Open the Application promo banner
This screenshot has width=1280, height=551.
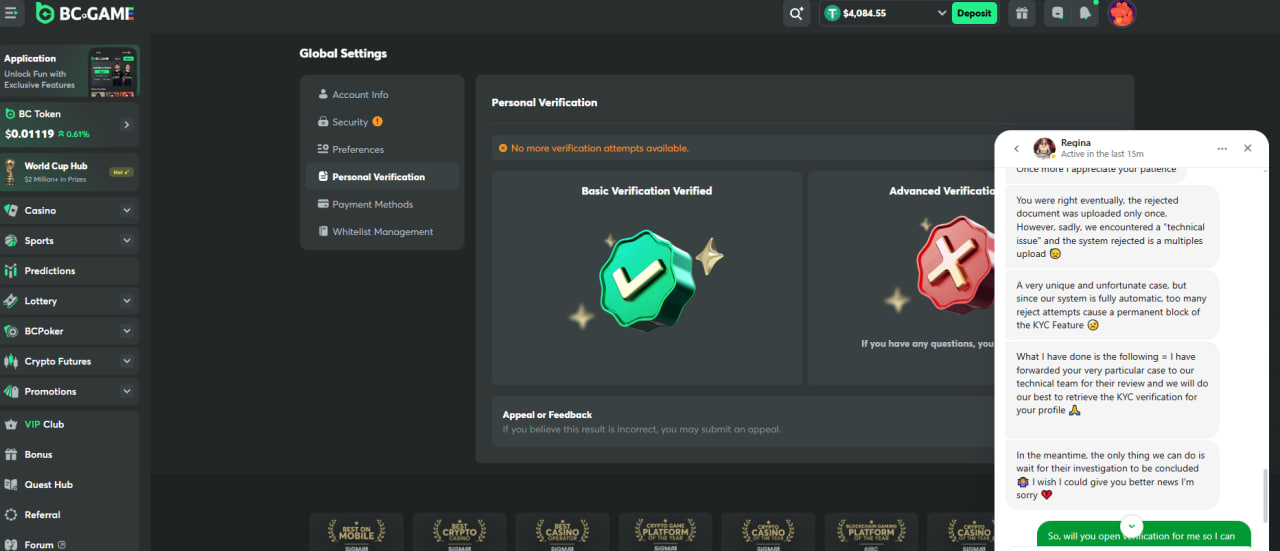(x=70, y=71)
